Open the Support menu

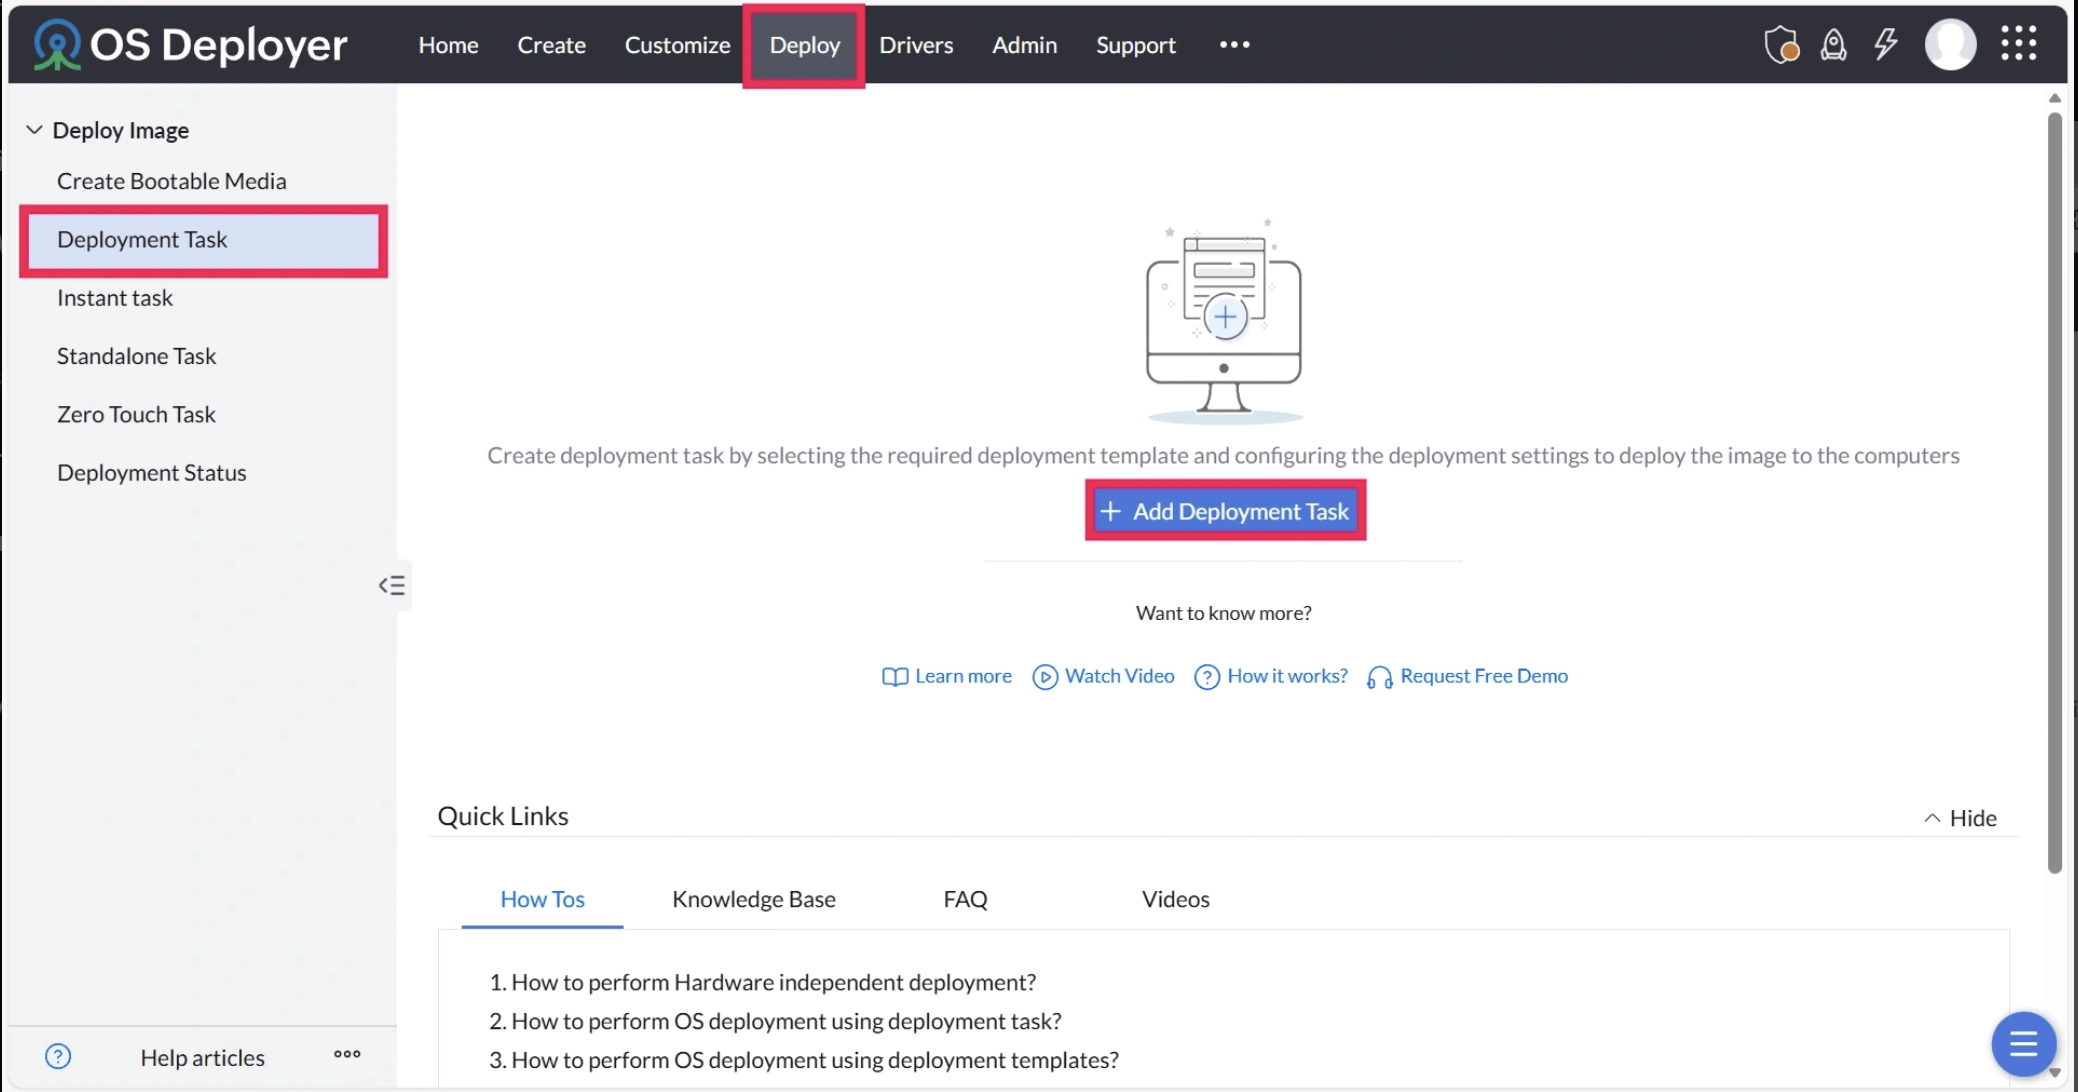1135,45
